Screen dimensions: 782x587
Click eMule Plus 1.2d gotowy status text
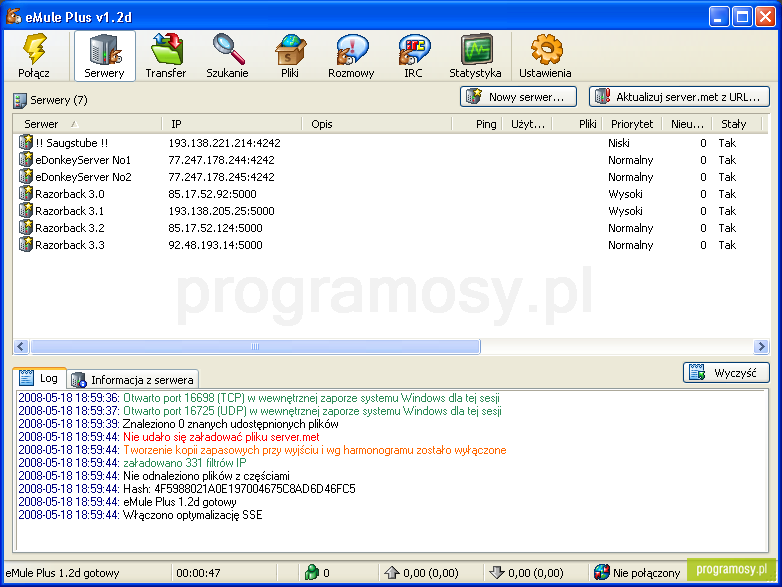tap(62, 573)
